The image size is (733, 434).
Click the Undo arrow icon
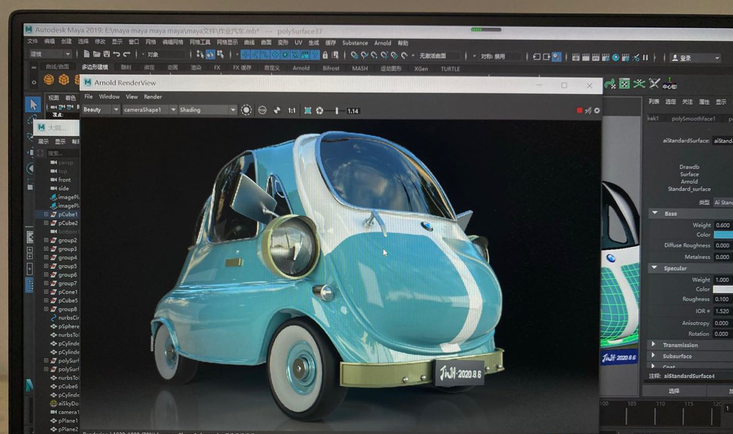[116, 55]
